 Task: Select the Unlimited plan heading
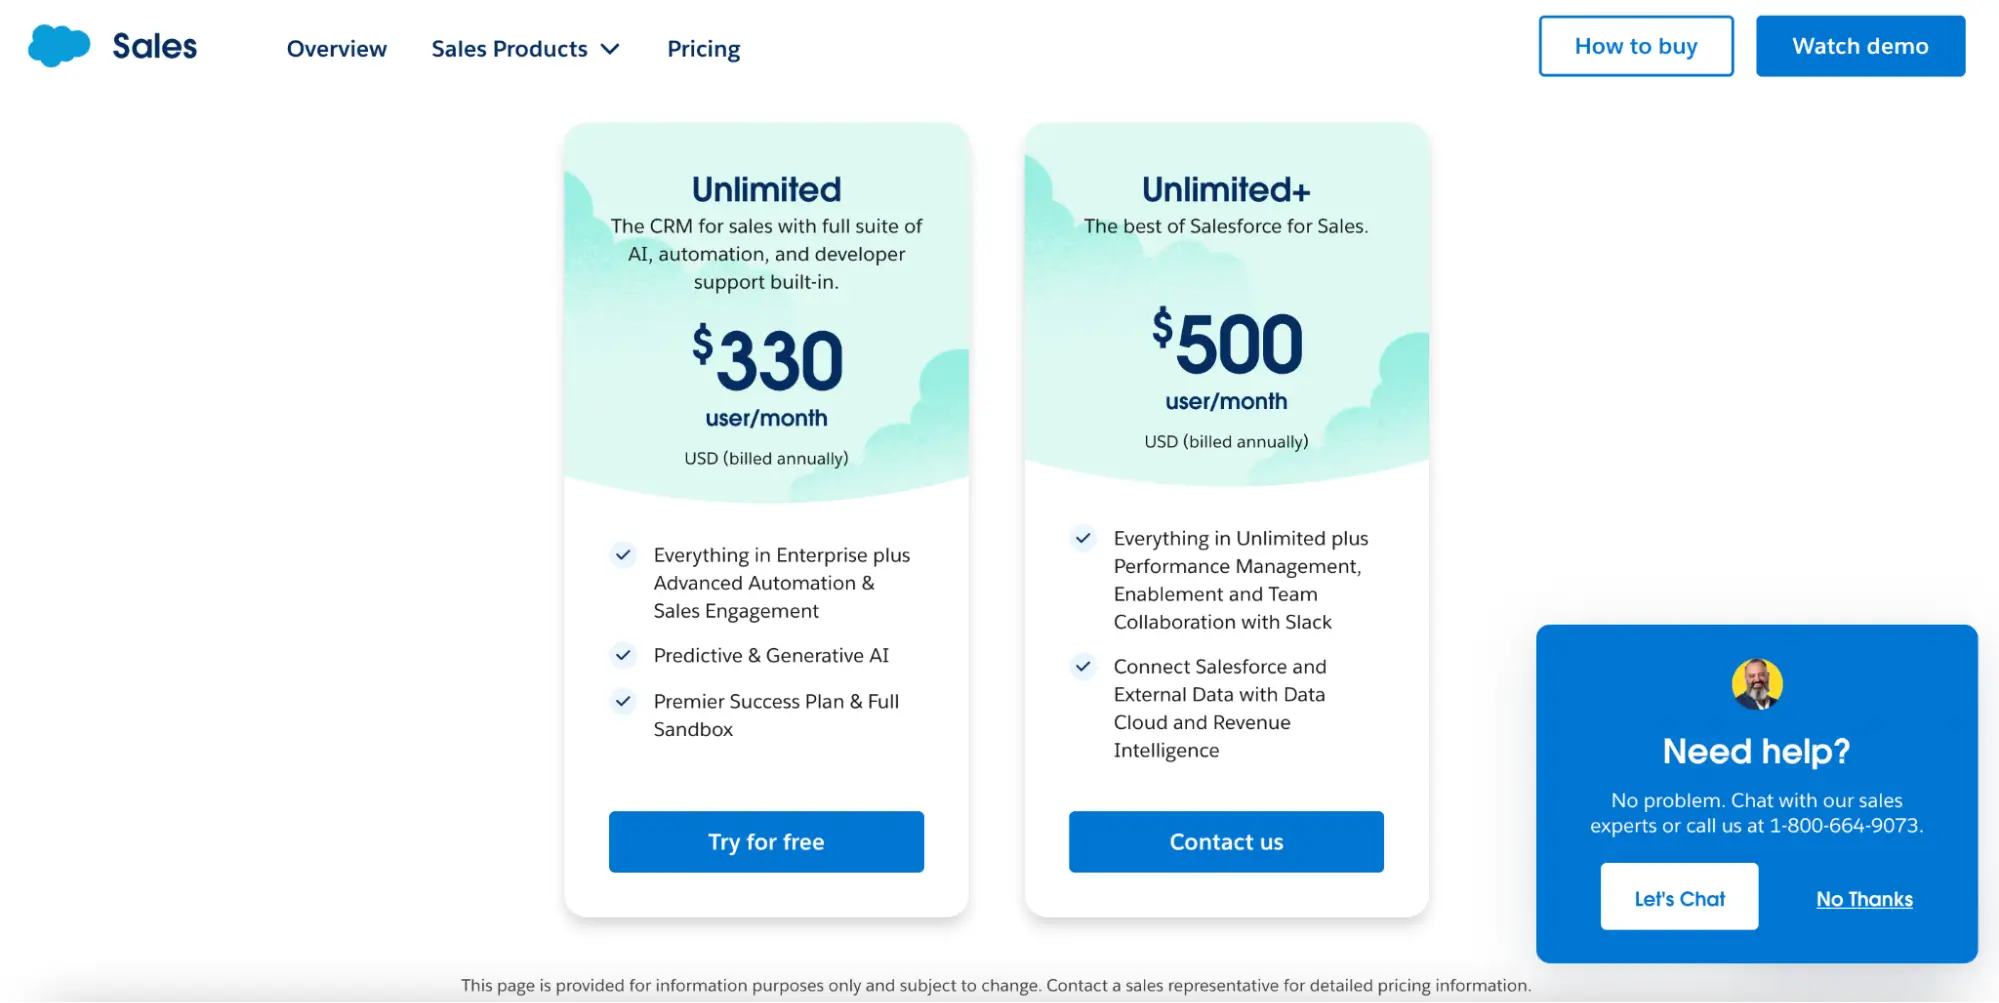(x=766, y=189)
